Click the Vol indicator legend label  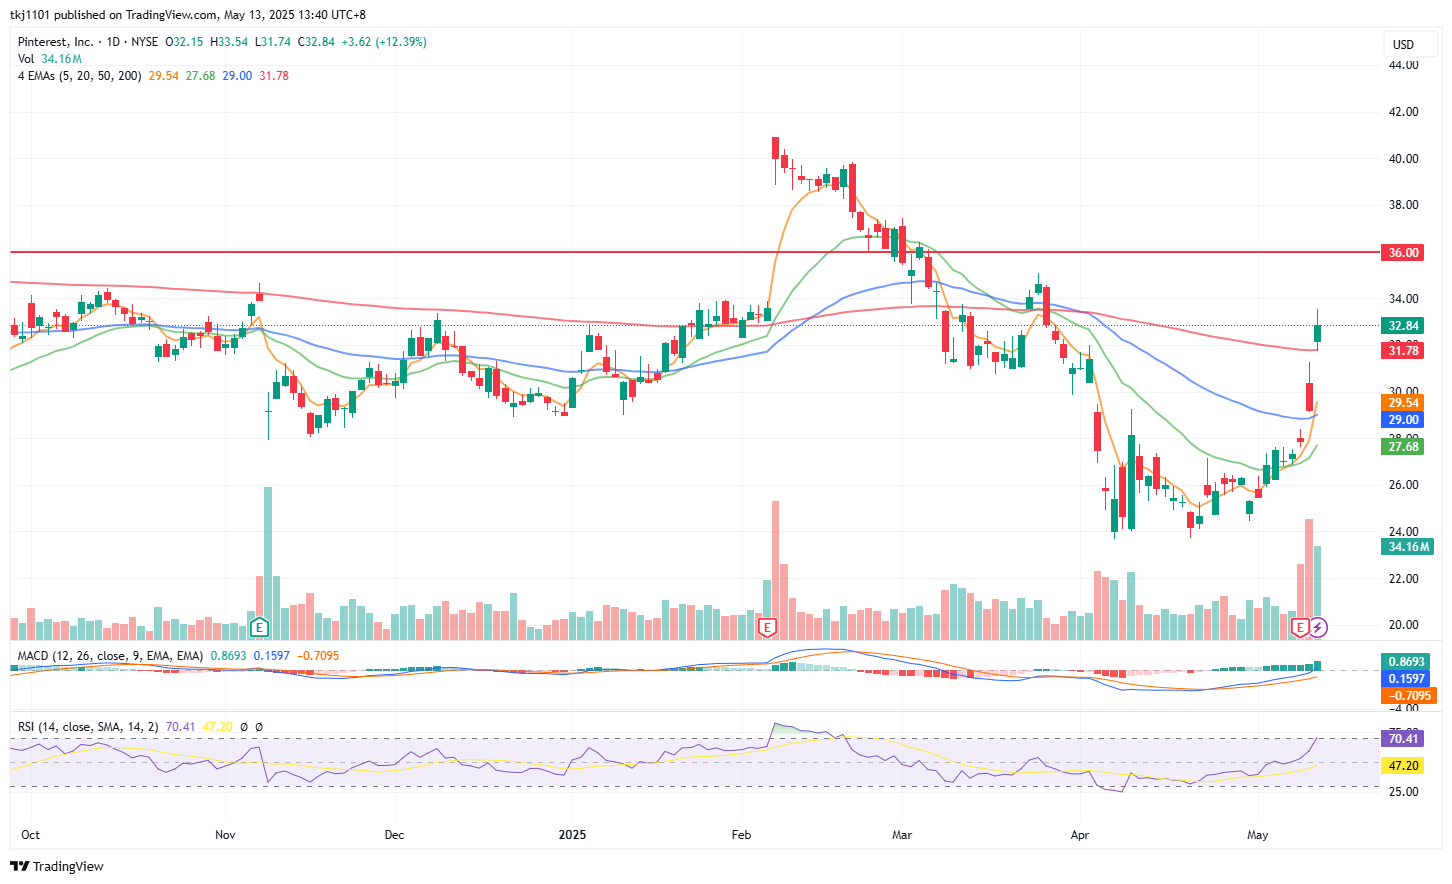coord(26,59)
